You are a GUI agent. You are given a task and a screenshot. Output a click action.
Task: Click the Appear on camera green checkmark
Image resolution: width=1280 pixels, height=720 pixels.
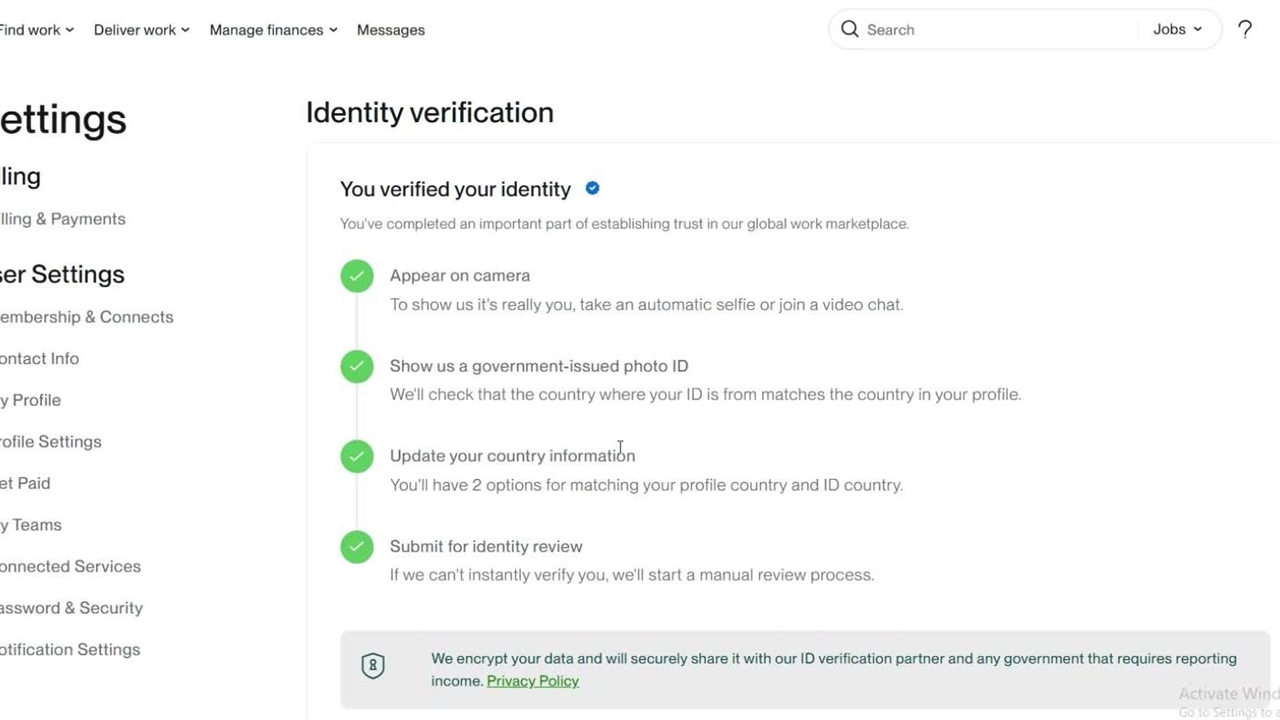tap(357, 276)
